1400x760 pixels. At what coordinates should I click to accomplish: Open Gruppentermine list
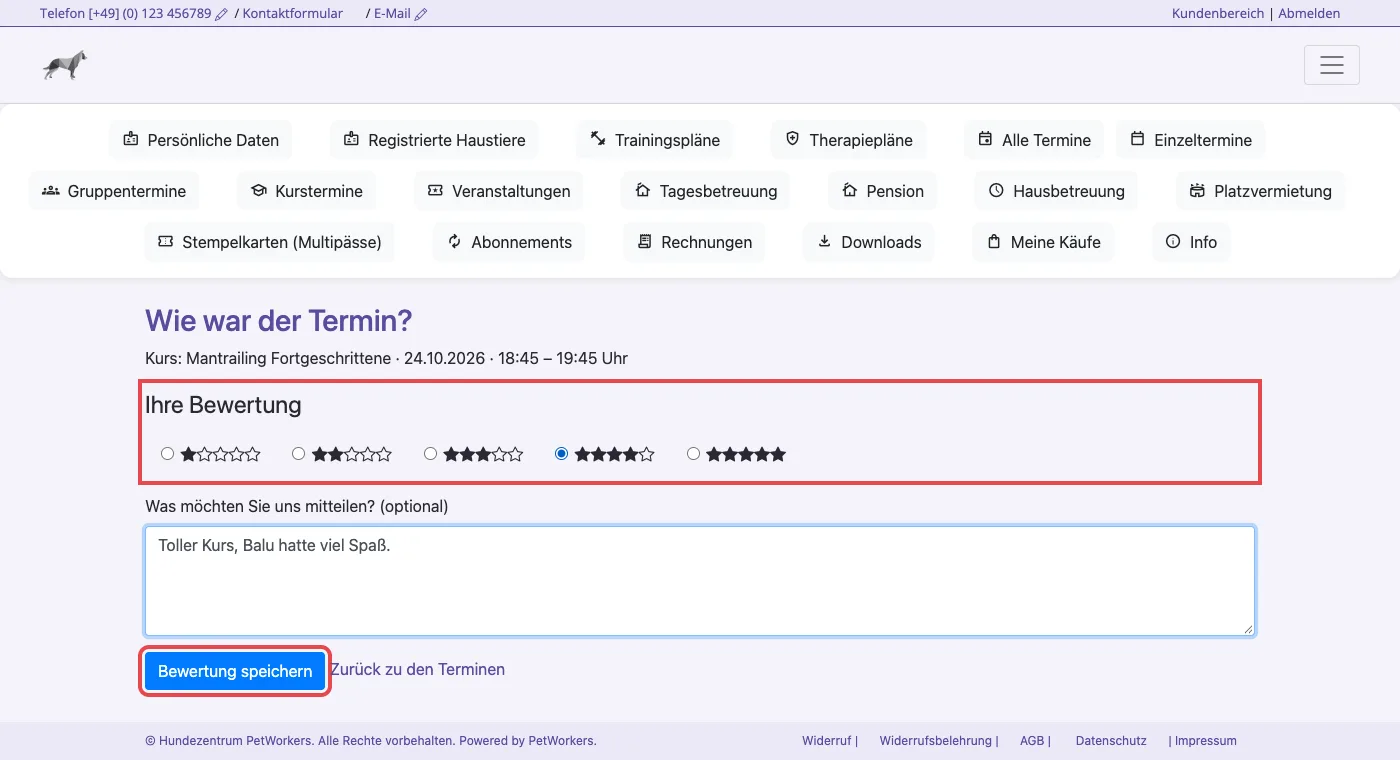[114, 191]
